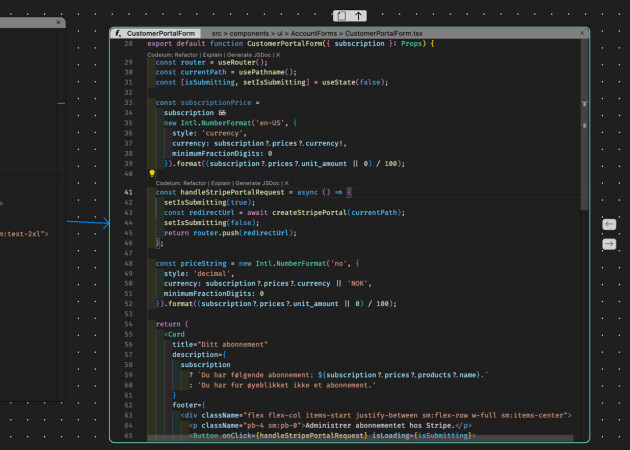The width and height of the screenshot is (630, 450).
Task: Click the up arrow in the floating toolbar
Action: pyautogui.click(x=358, y=16)
